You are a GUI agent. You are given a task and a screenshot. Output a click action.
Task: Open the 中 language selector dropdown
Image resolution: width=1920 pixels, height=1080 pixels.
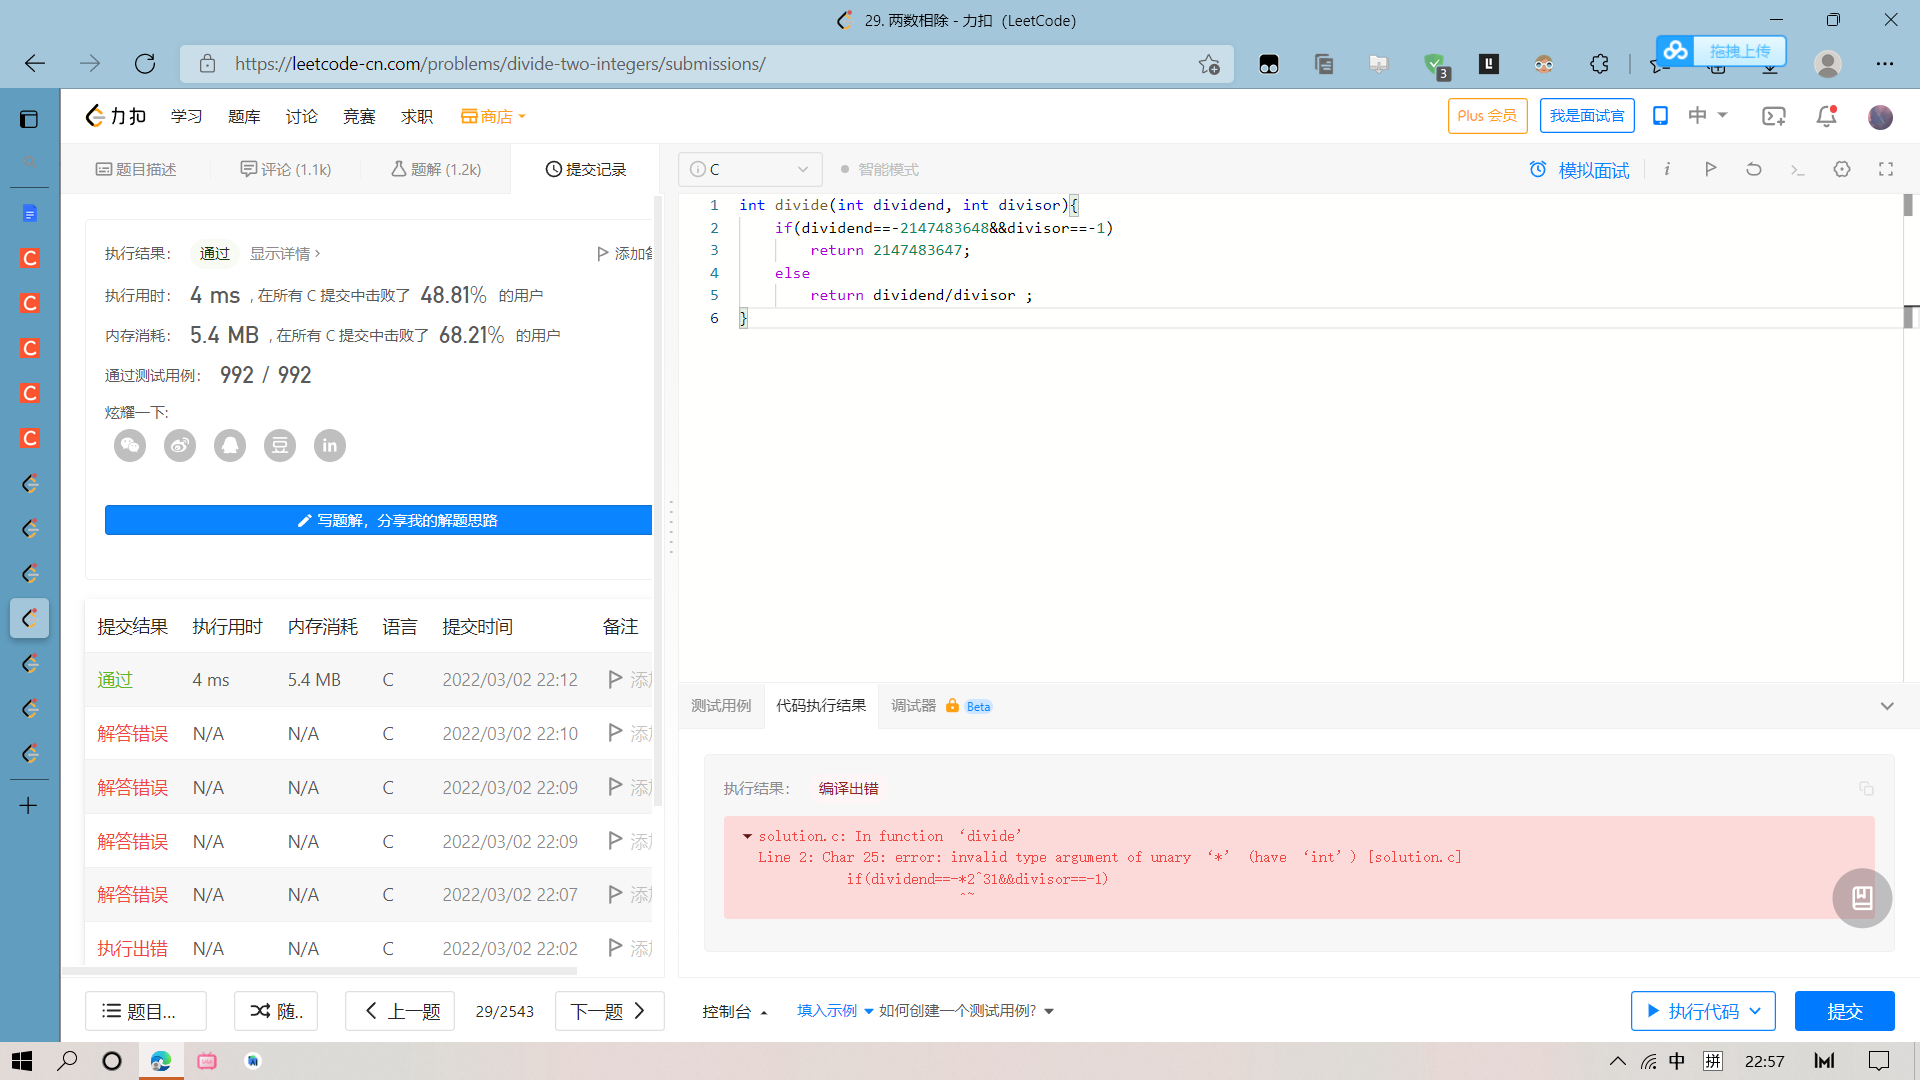coord(1707,116)
